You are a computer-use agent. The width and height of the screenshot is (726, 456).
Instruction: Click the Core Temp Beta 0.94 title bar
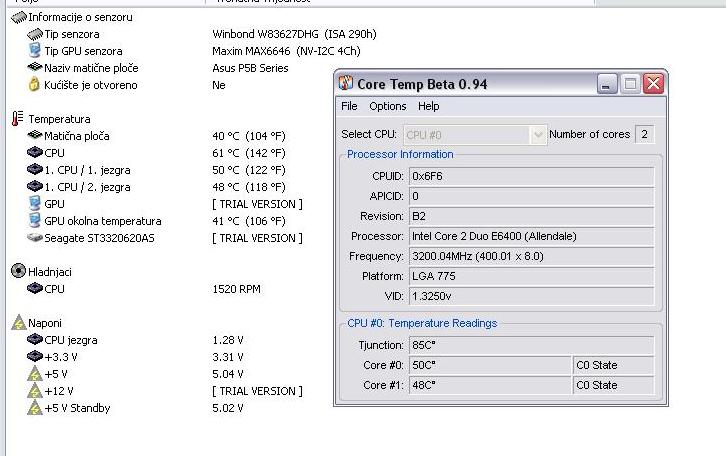(x=501, y=84)
